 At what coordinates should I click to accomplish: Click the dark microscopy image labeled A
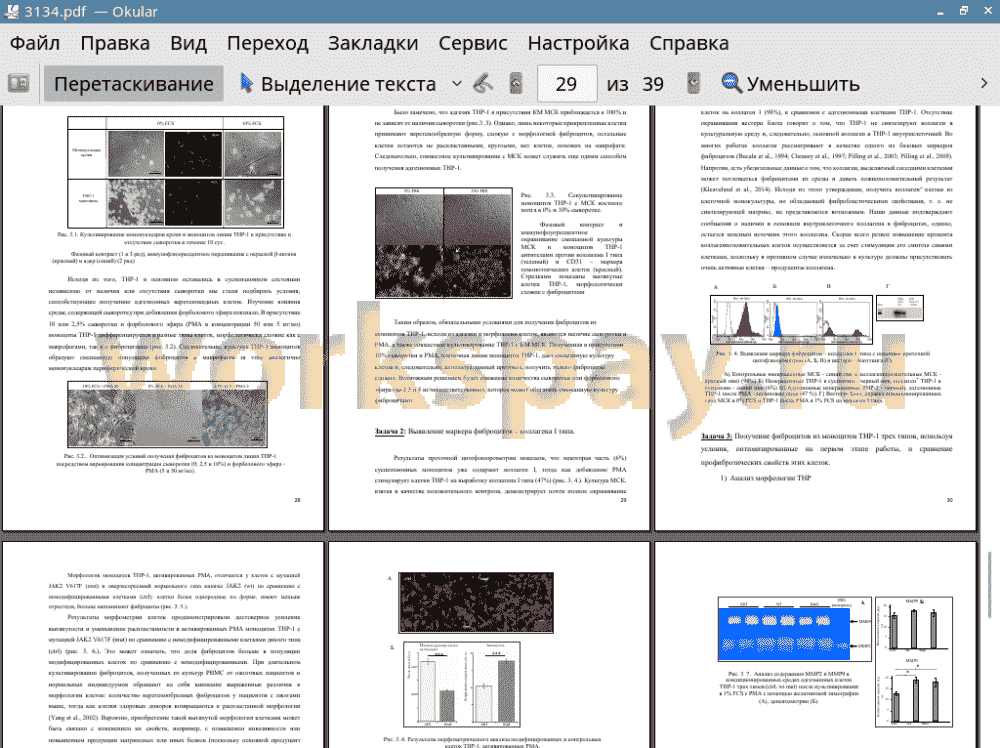(x=476, y=603)
